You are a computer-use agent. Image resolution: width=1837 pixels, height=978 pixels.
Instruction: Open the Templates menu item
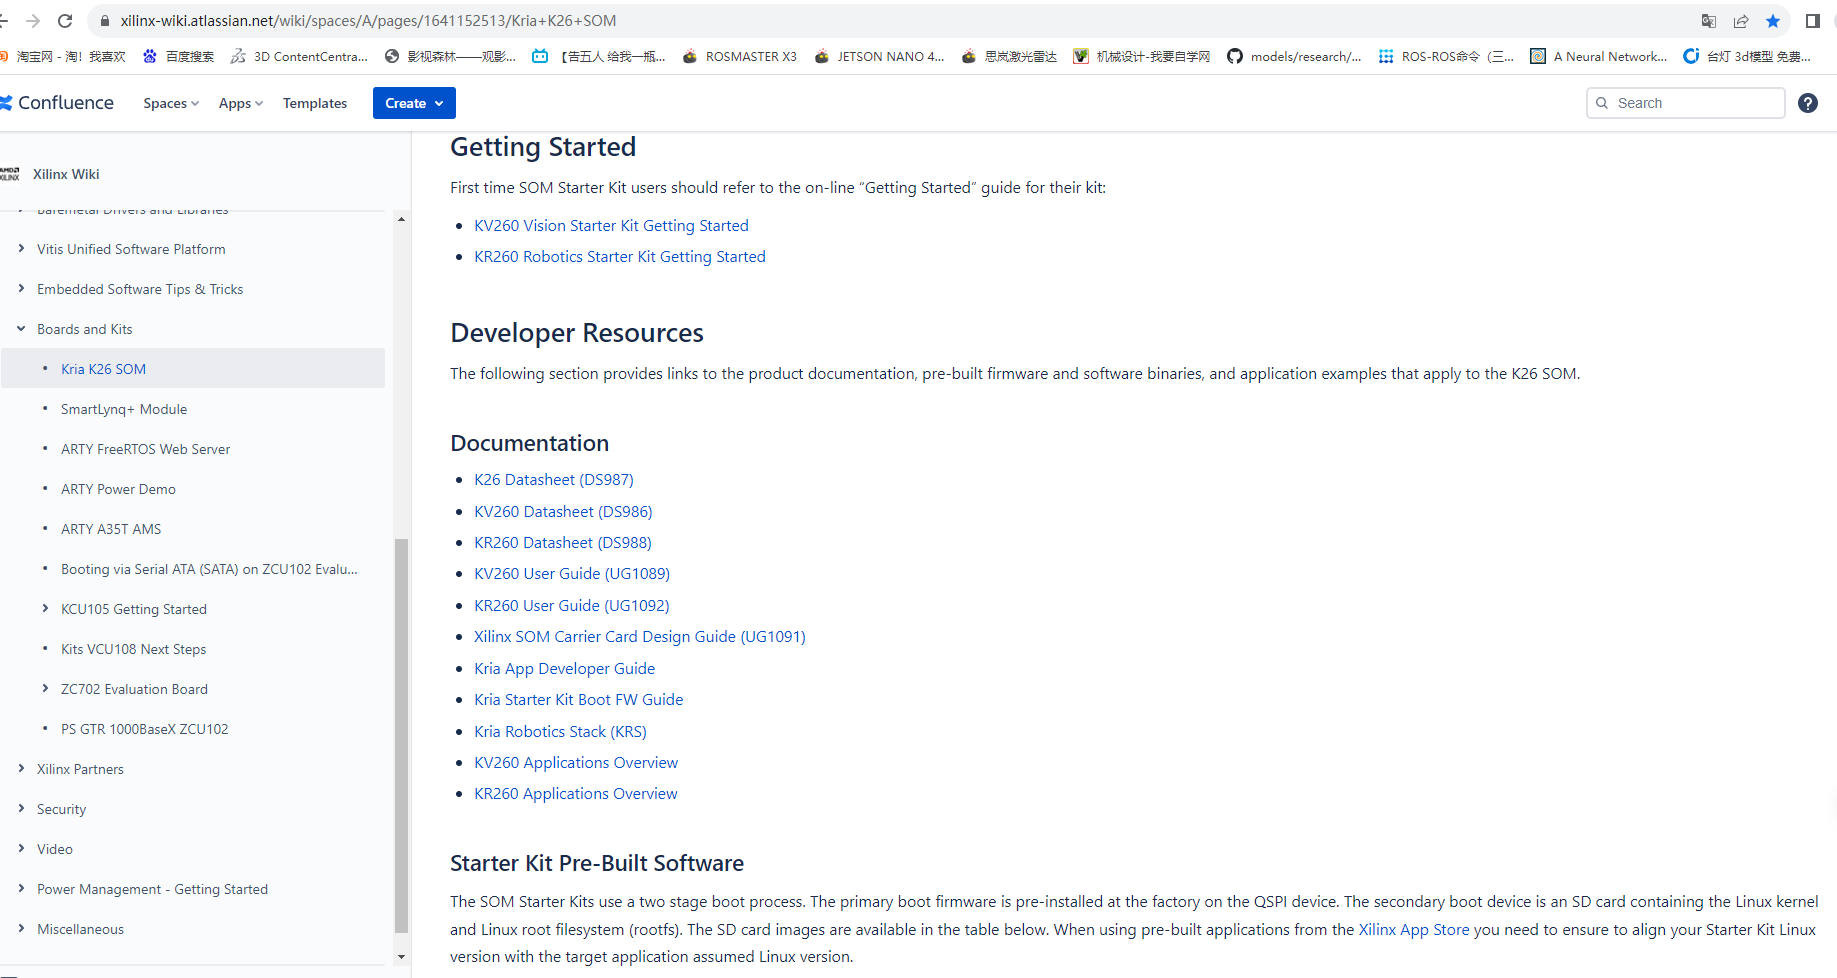point(315,103)
